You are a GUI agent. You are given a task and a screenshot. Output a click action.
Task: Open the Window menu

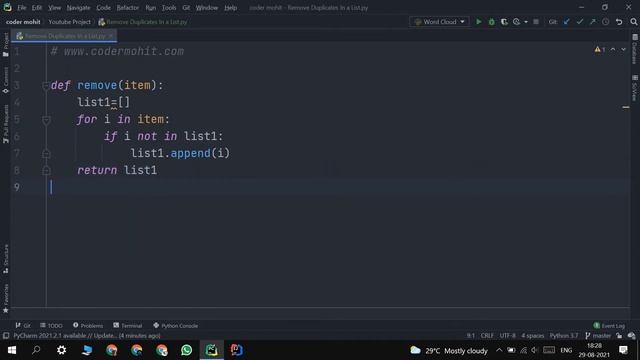click(x=207, y=7)
